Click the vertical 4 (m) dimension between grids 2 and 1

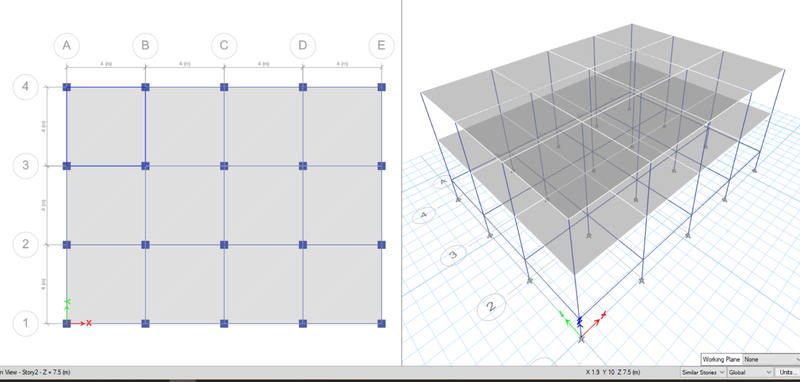coord(44,284)
